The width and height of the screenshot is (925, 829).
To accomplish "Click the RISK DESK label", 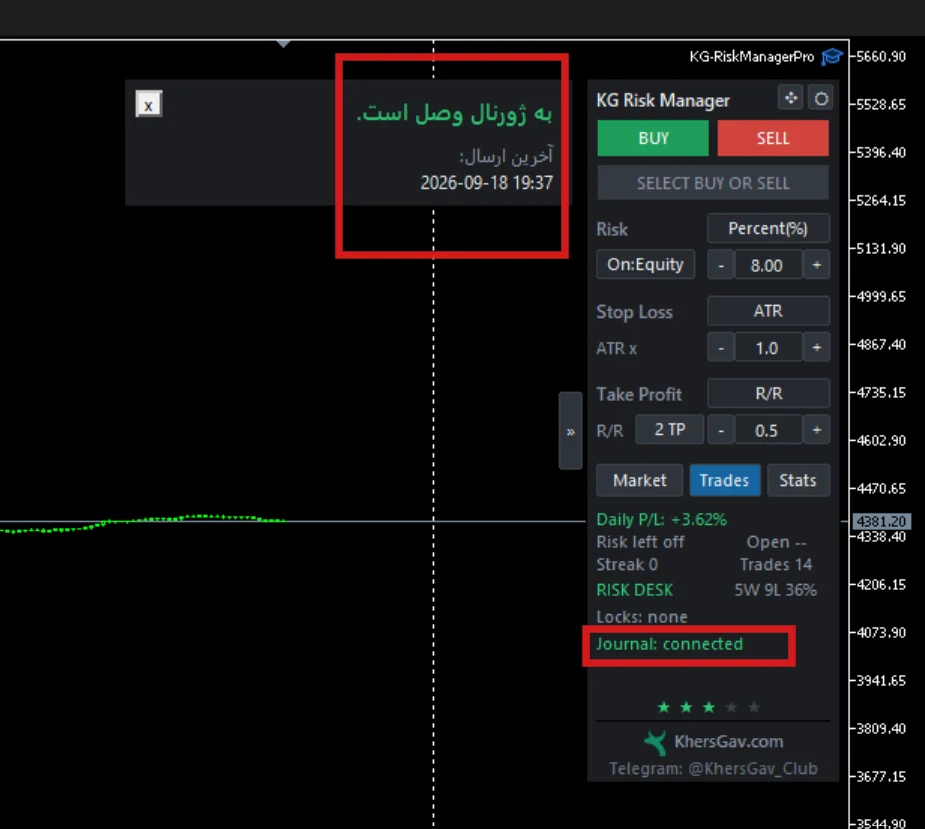I will coord(634,590).
